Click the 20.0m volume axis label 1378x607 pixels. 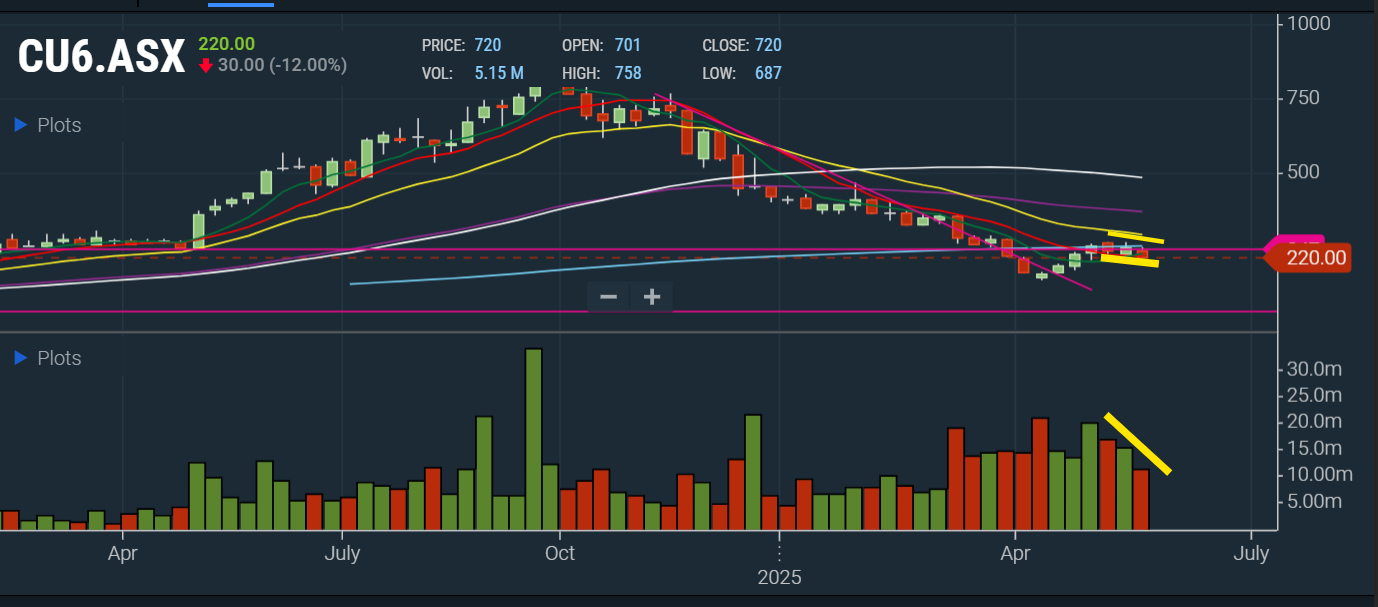1315,421
